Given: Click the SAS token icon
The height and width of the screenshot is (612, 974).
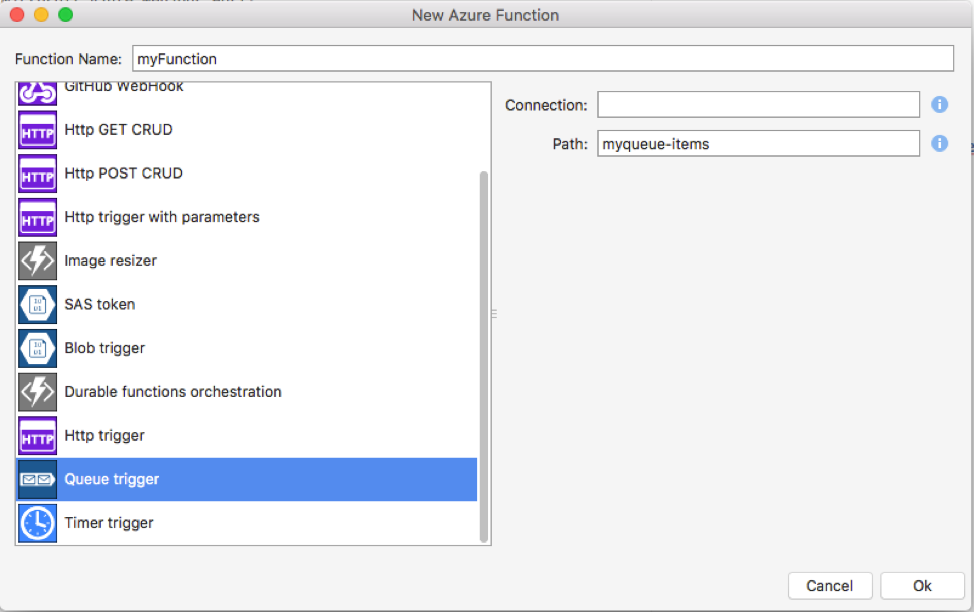Looking at the screenshot, I should (x=38, y=305).
